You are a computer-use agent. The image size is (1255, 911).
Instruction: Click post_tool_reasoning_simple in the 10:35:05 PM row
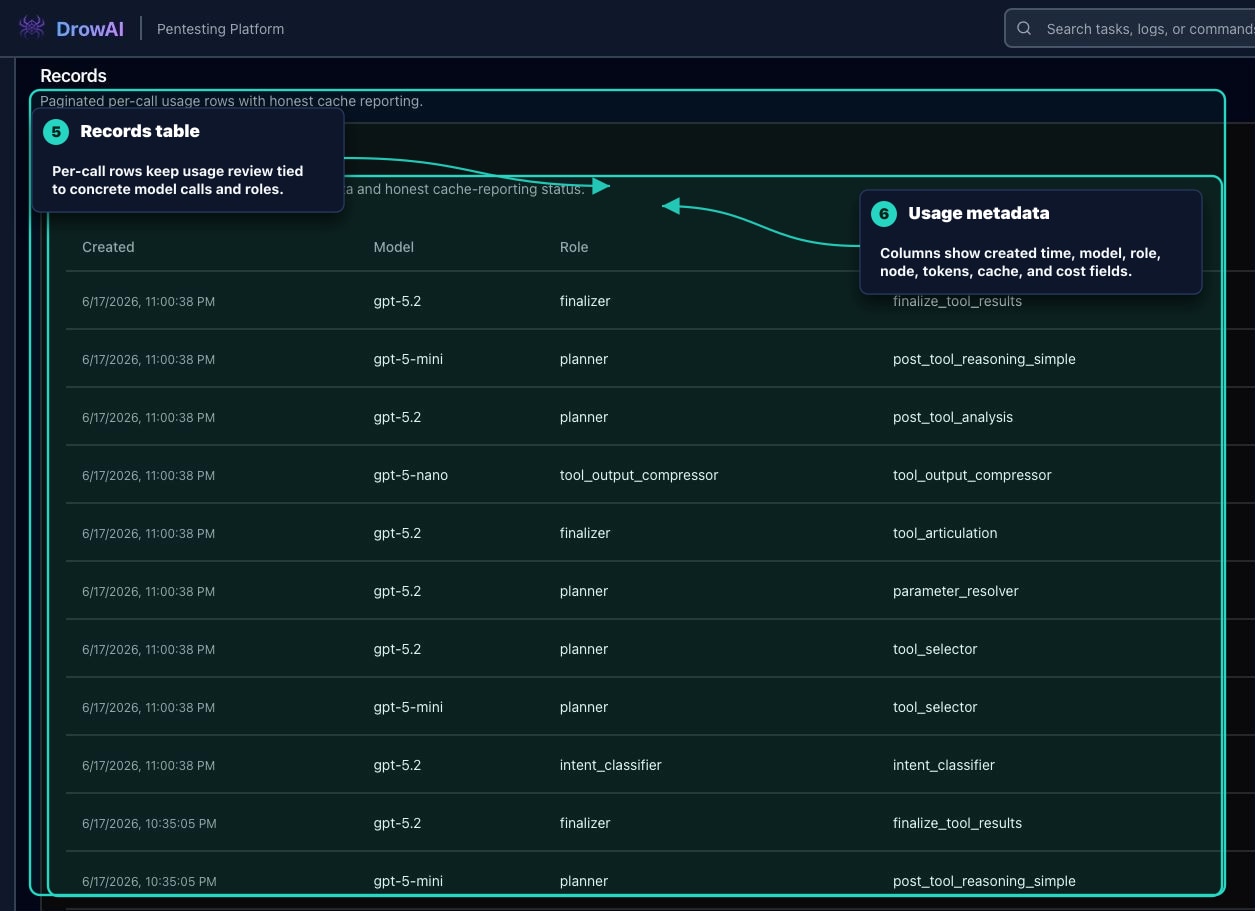point(984,881)
